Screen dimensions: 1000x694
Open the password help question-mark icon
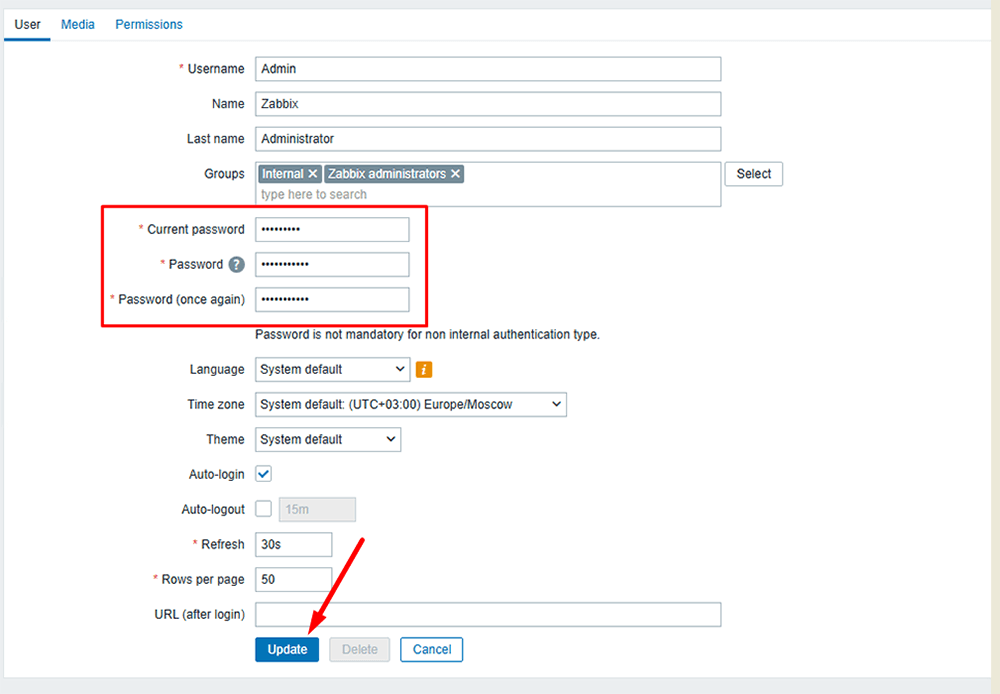click(237, 264)
